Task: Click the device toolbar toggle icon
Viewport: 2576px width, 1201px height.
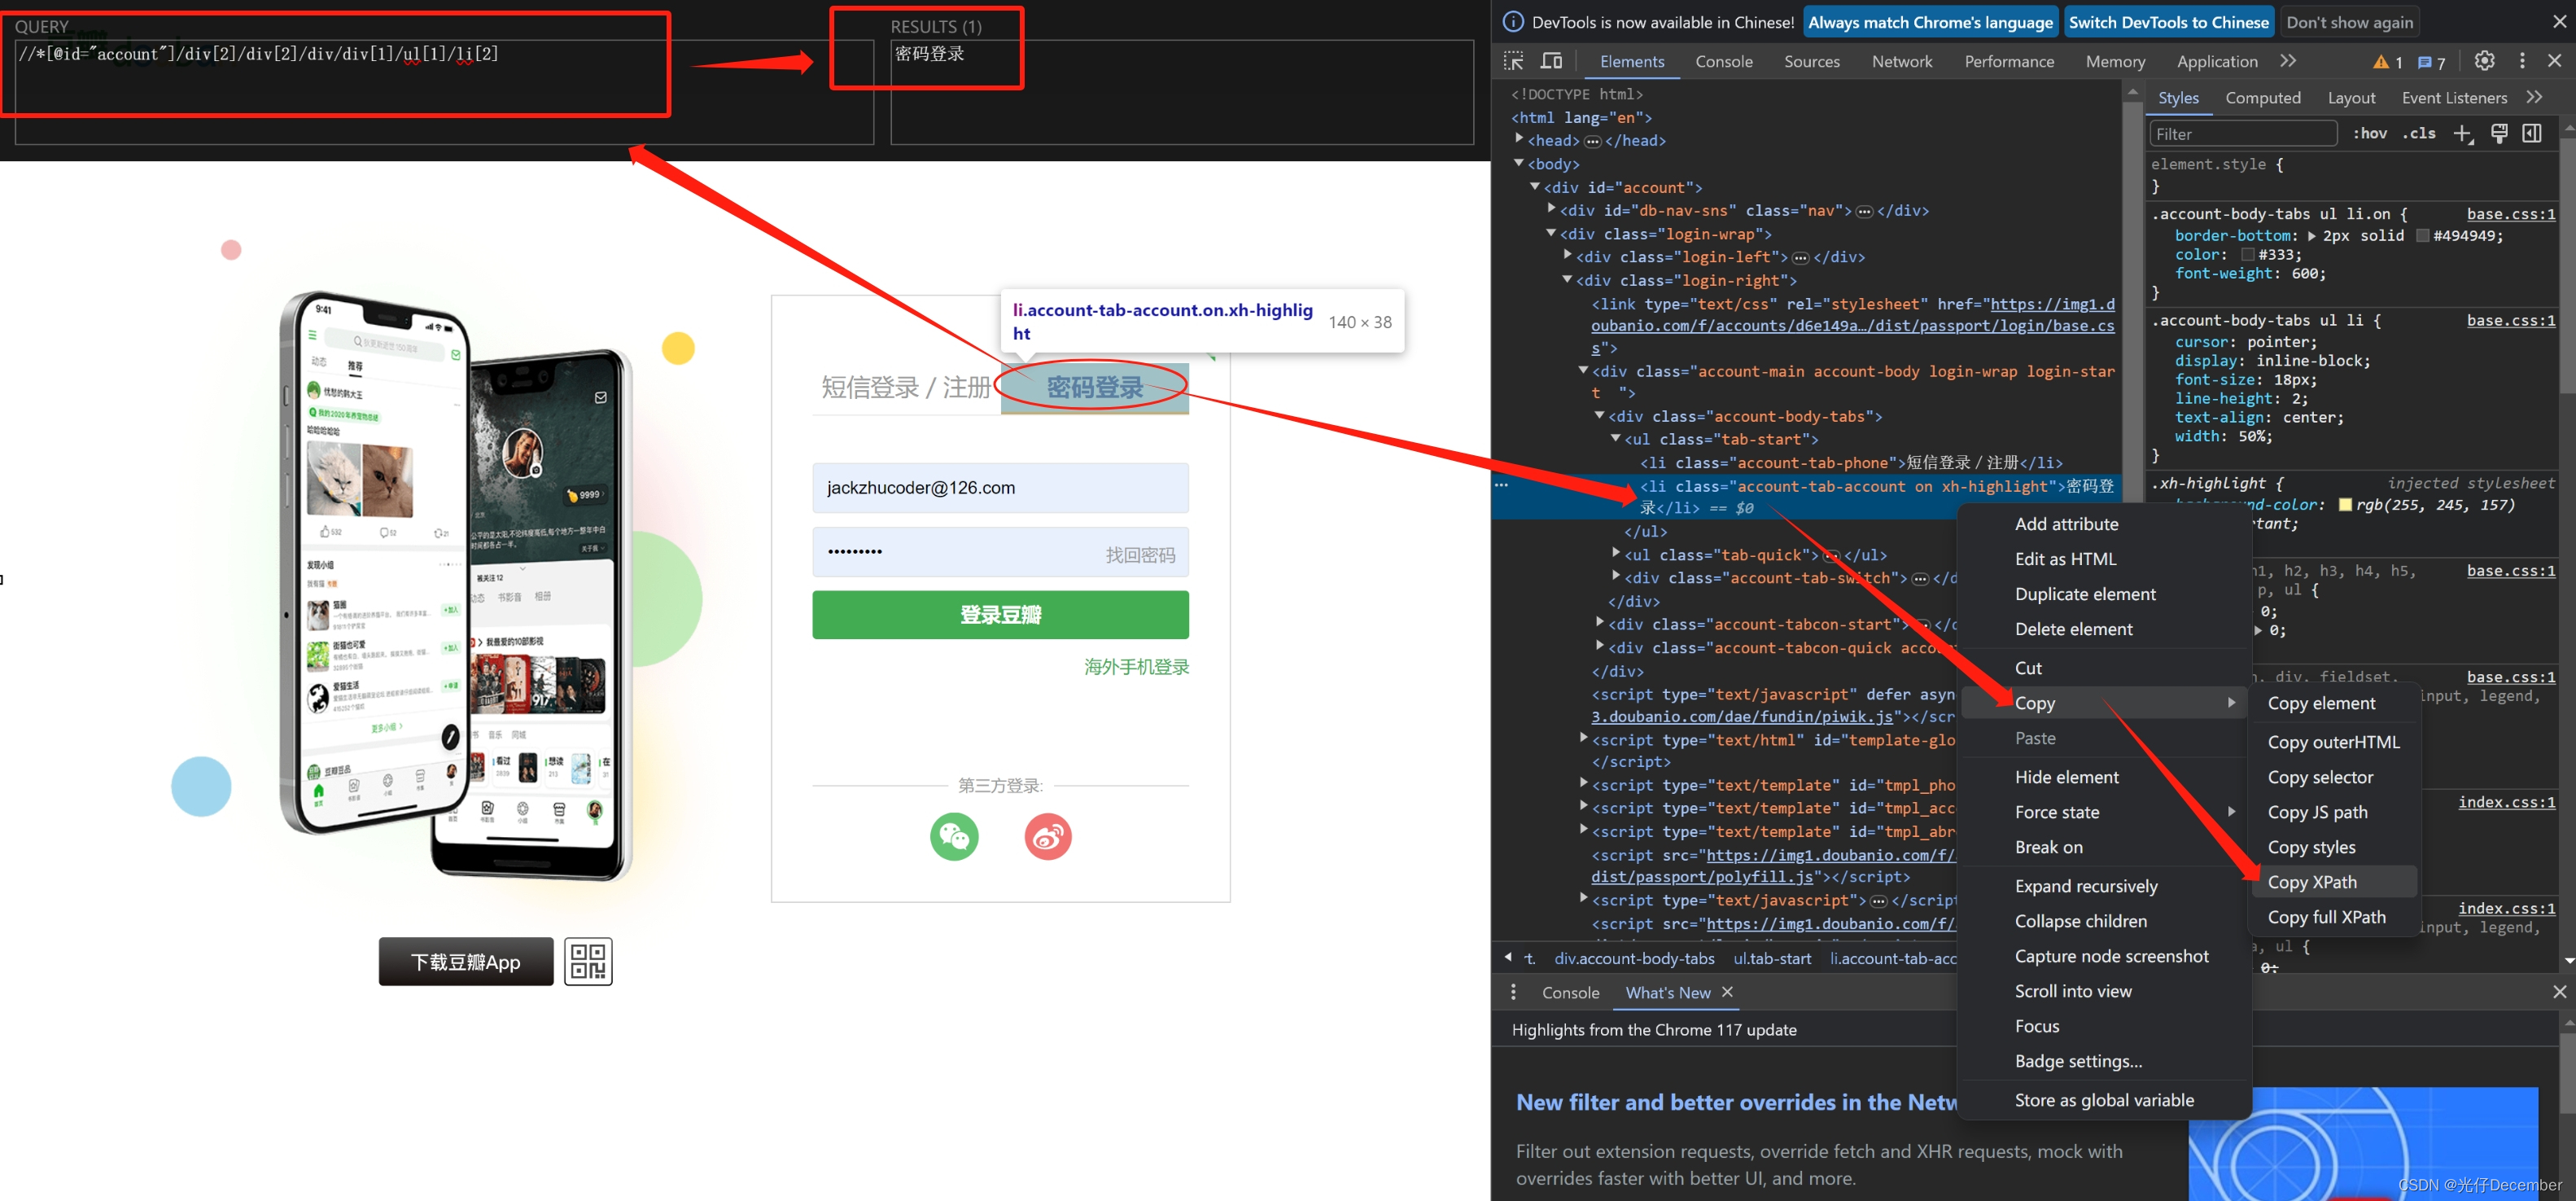Action: pos(1552,63)
